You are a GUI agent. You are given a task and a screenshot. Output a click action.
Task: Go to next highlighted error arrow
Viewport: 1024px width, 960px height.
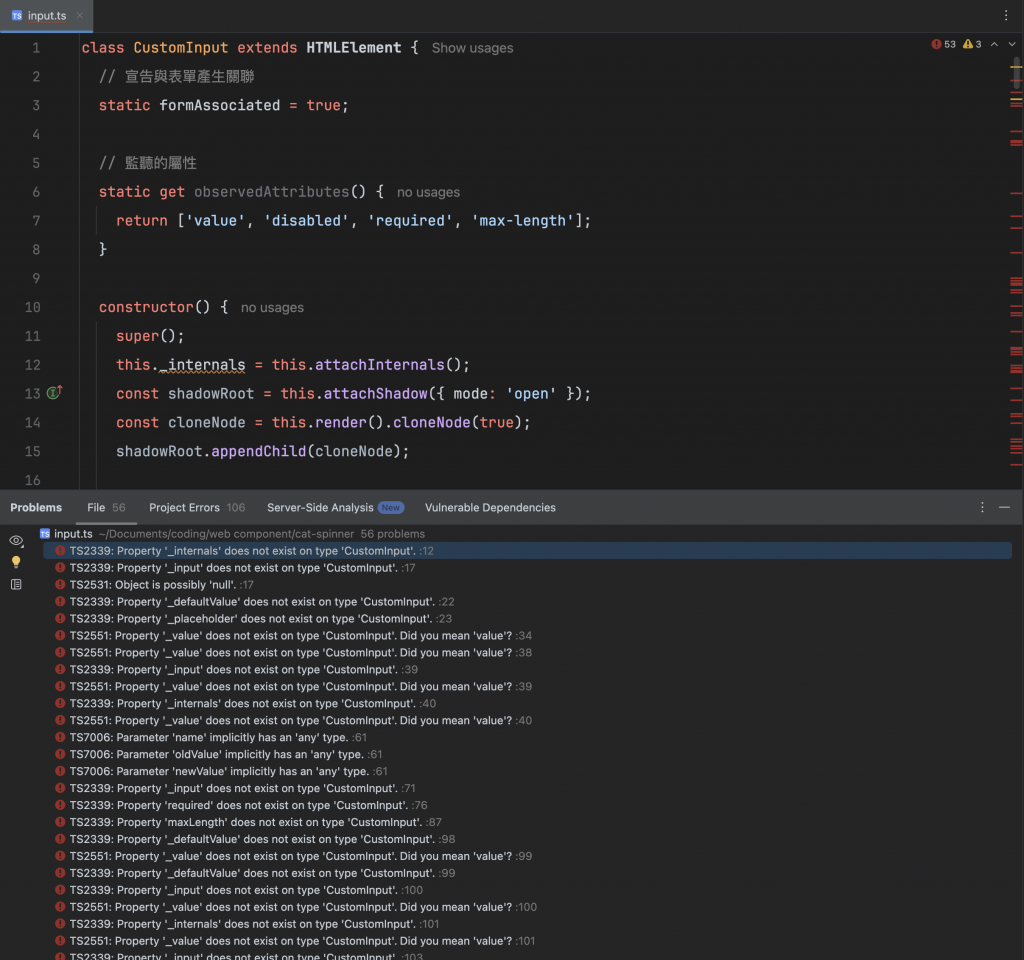tap(1012, 44)
